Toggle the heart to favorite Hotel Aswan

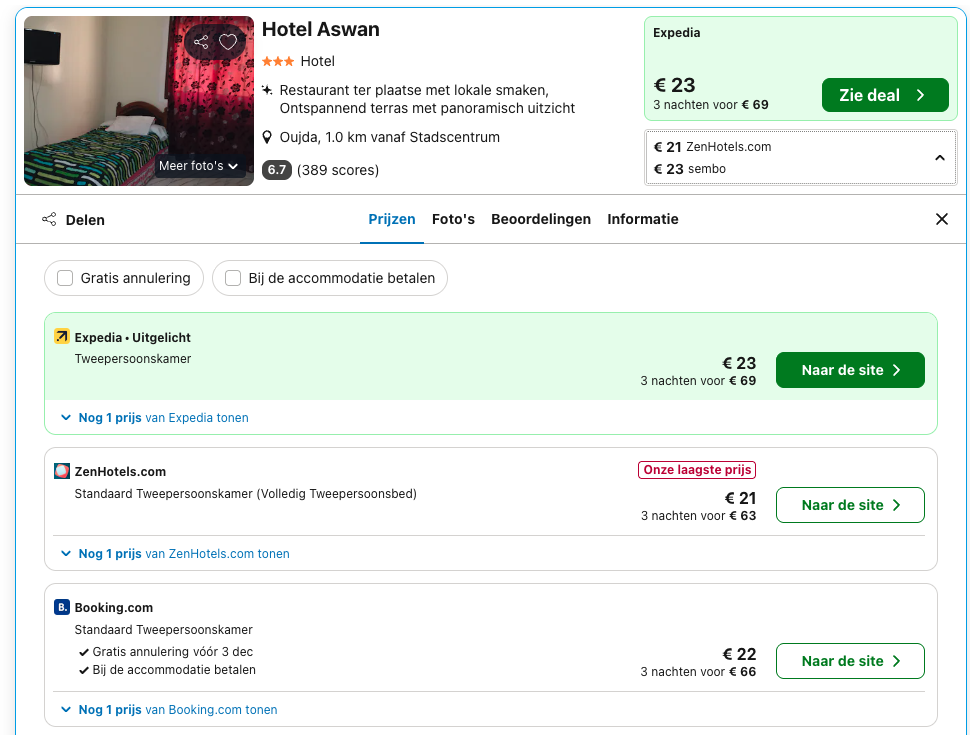click(228, 42)
